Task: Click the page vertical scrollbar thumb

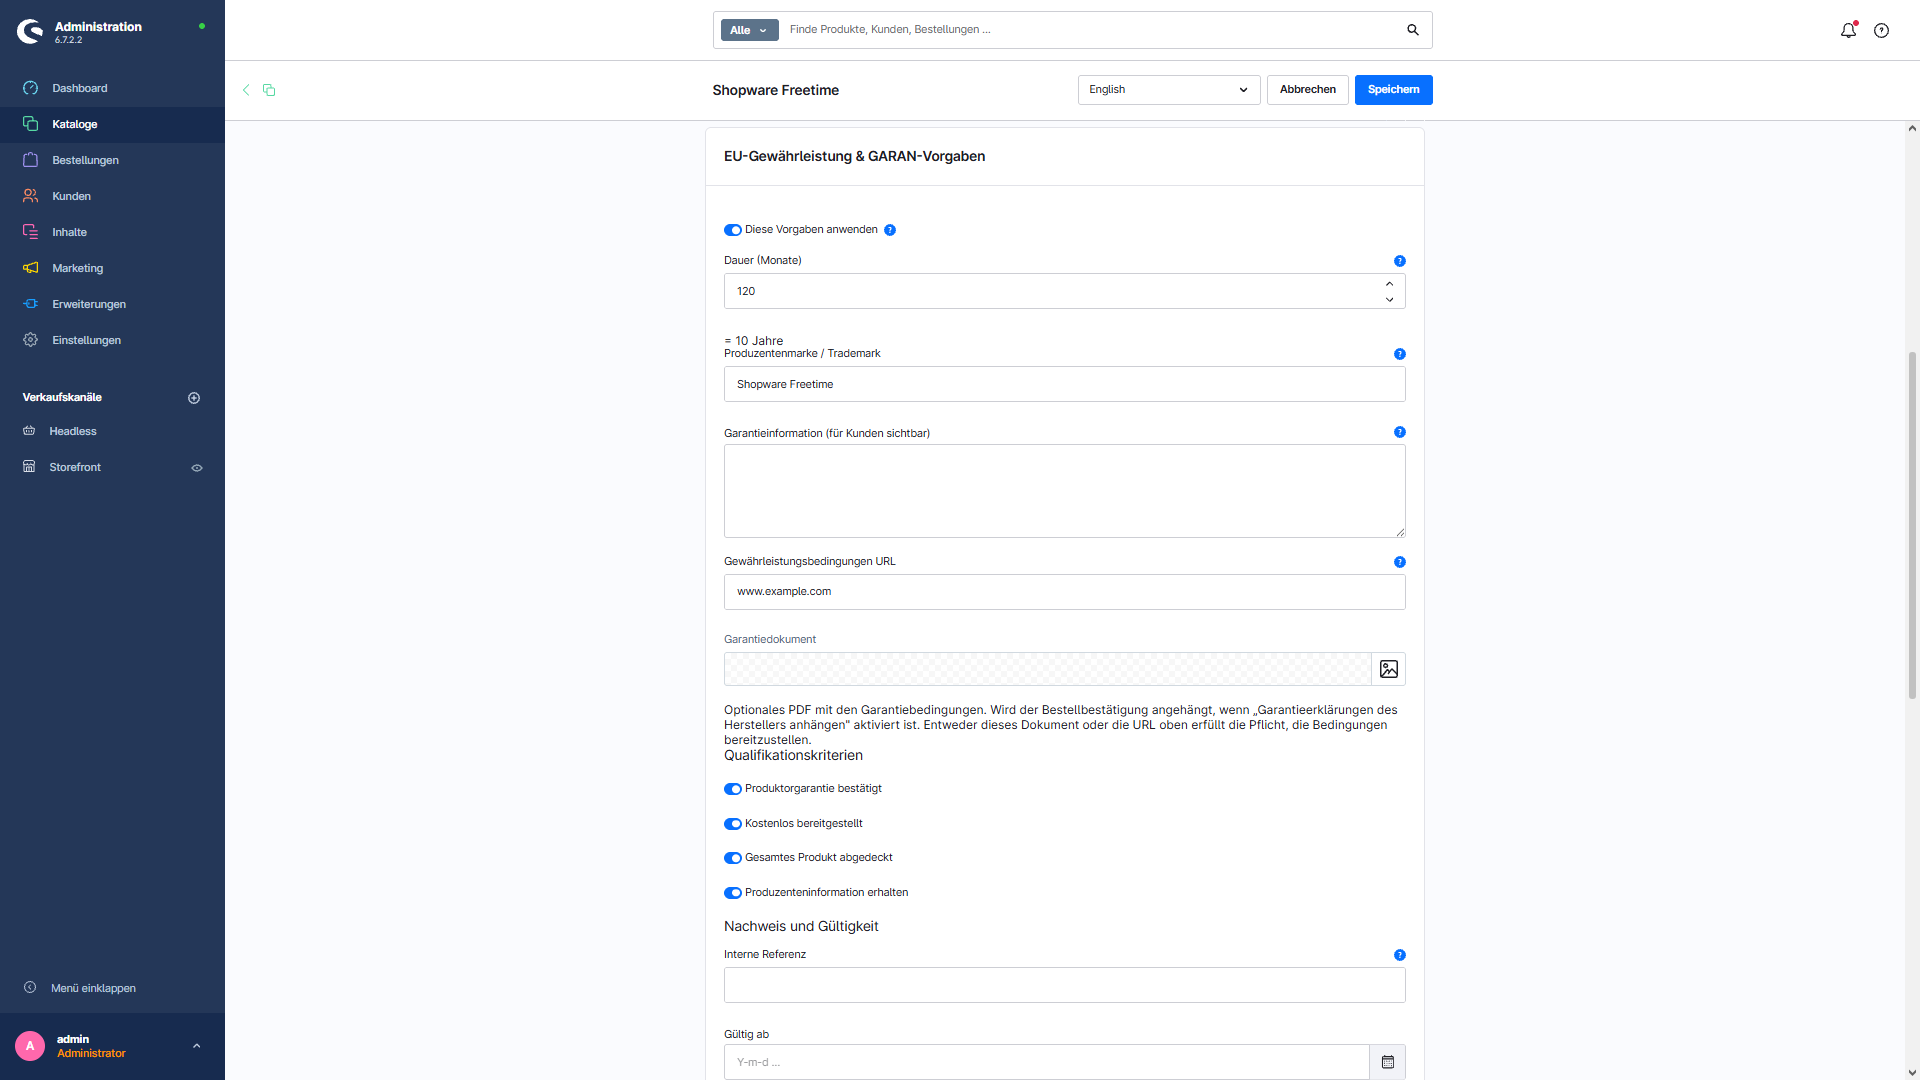Action: (1912, 525)
